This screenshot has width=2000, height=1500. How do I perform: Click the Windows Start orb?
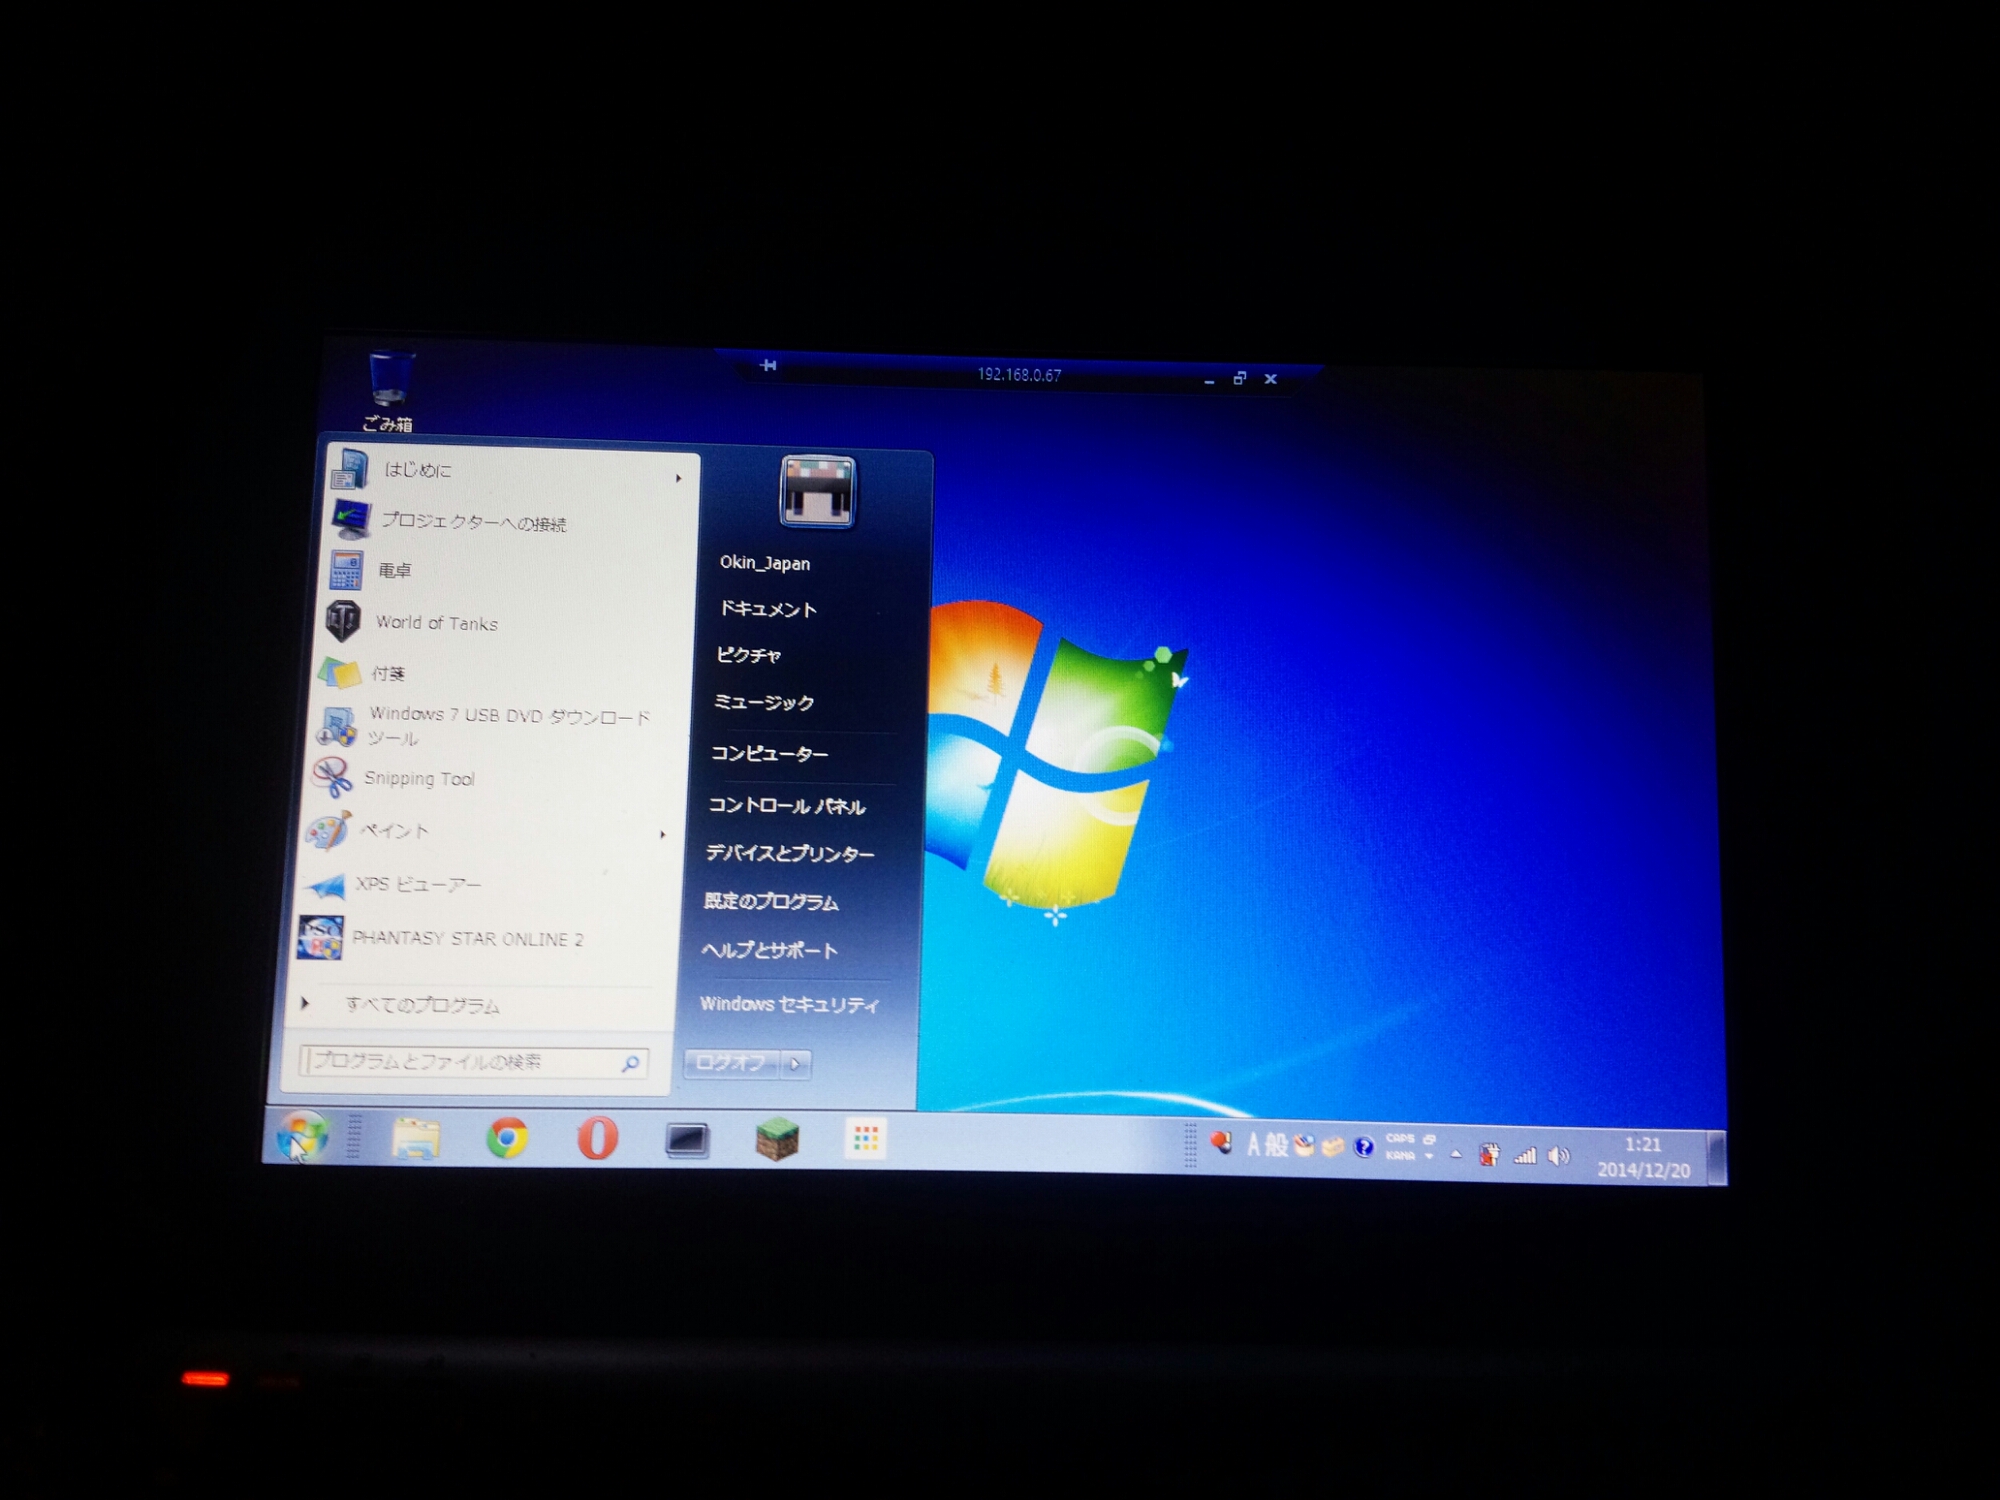coord(302,1136)
